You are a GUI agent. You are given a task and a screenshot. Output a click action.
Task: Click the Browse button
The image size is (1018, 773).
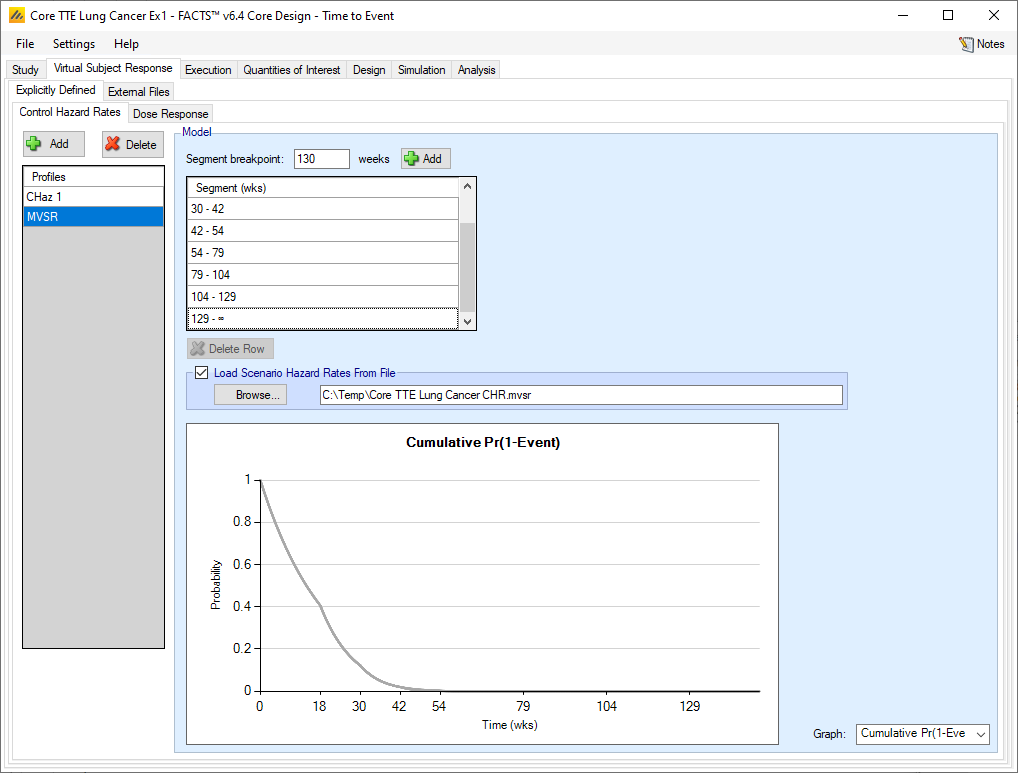250,395
